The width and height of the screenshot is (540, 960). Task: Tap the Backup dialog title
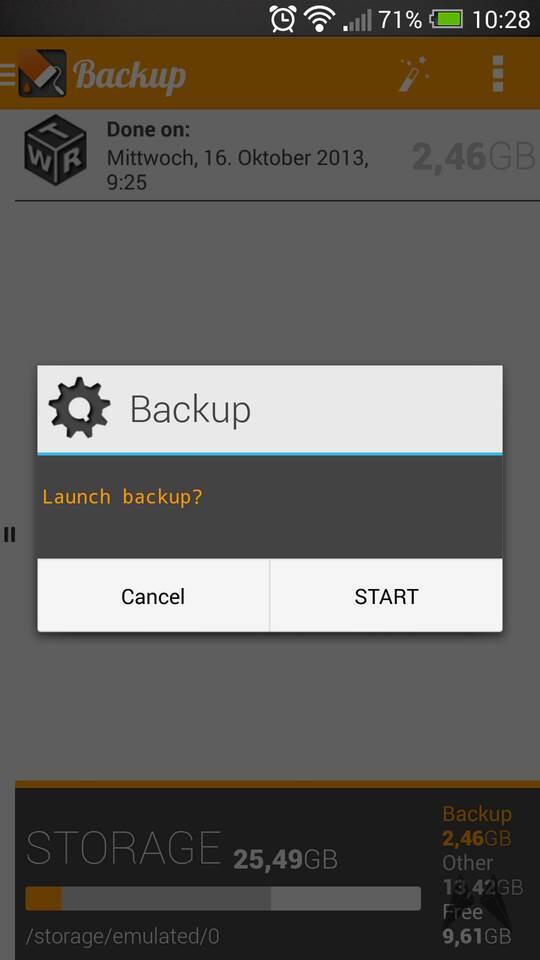(190, 409)
